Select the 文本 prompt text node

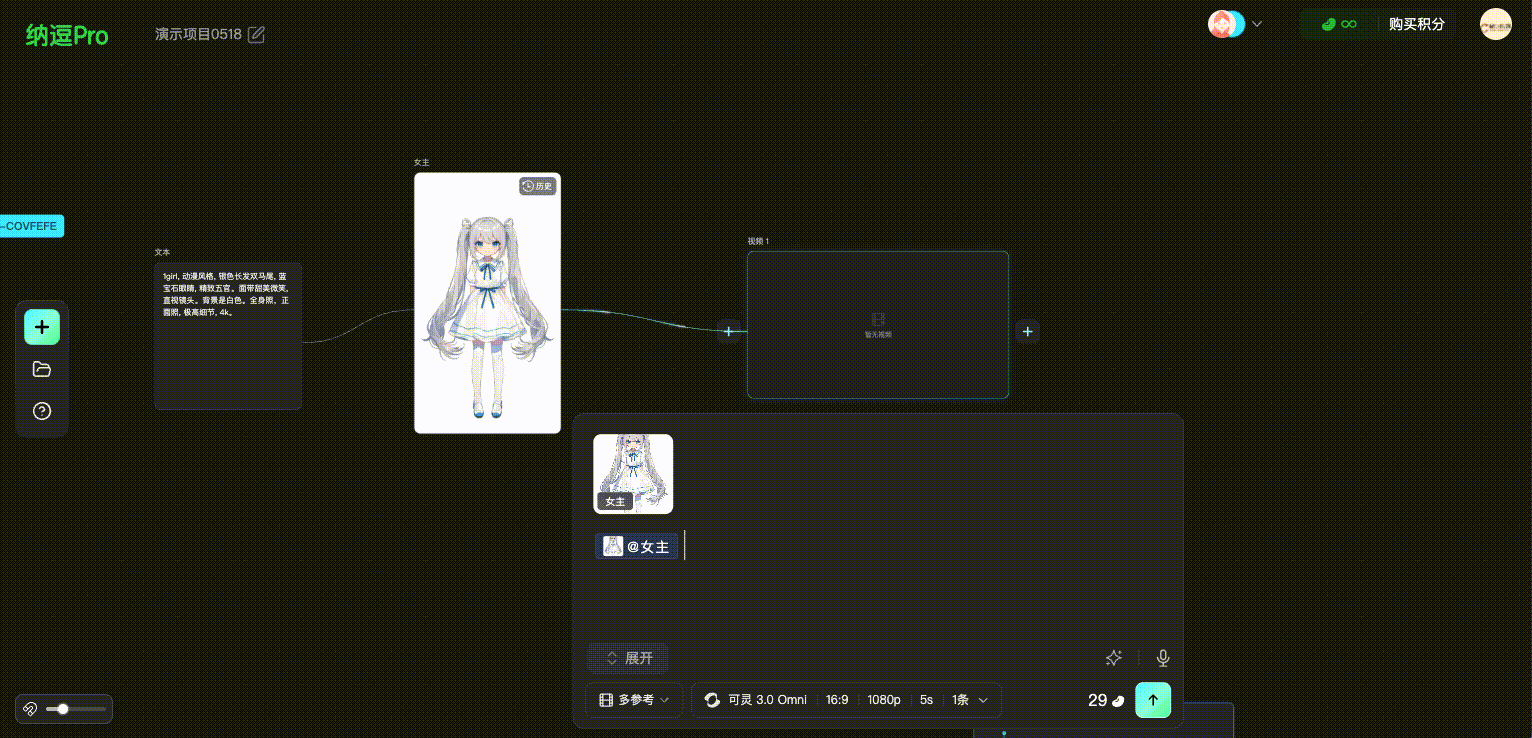(x=228, y=336)
